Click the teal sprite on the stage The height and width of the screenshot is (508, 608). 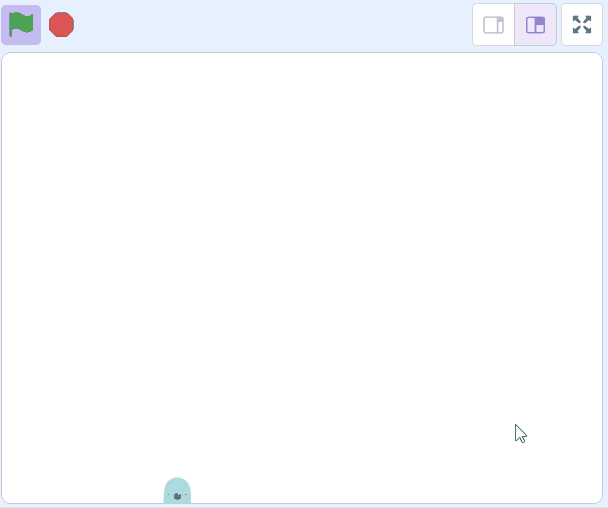click(x=177, y=491)
